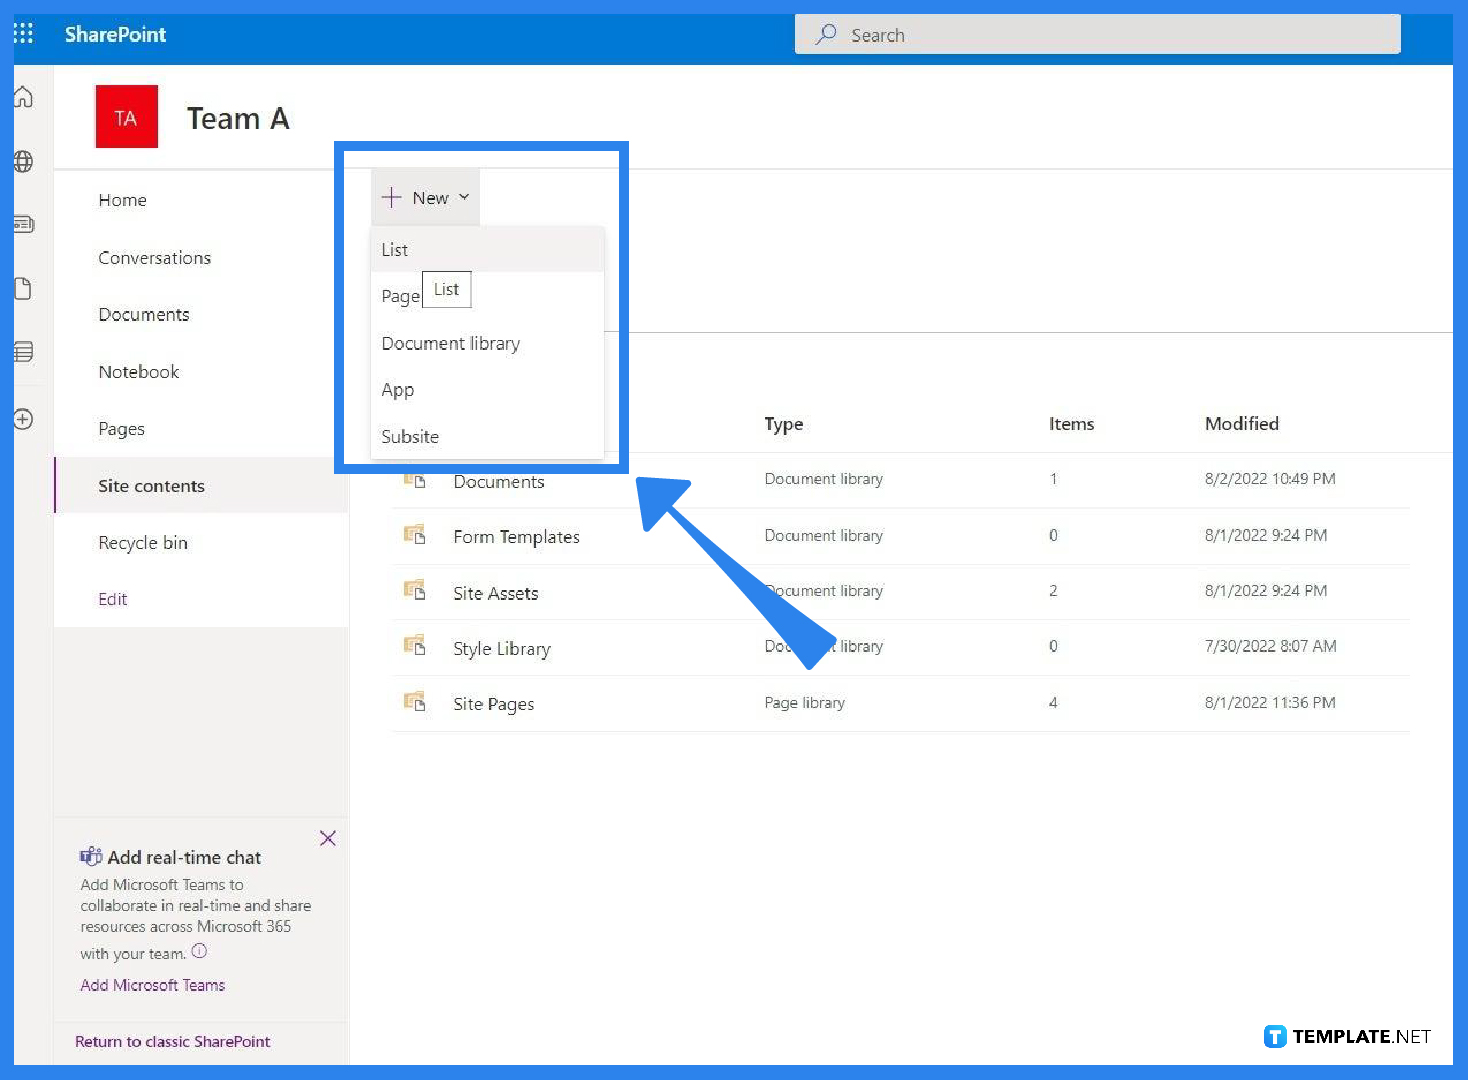Click modified date 8/1/2022 11:36 PM
Screen dimensions: 1468x1080
tap(1269, 703)
